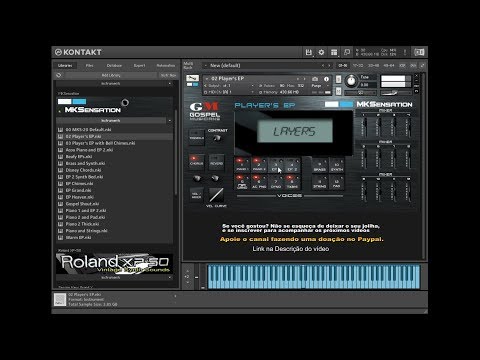Screen dimensions: 480x360
Task: Open Roland XP-50 Instruments dropdown arrow
Action: click(170, 277)
